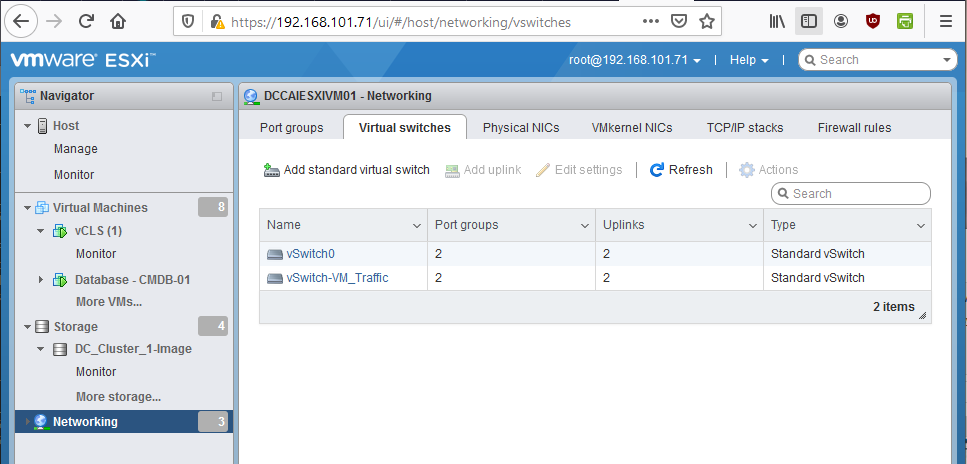Click Add standard virtual switch

[x=347, y=170]
